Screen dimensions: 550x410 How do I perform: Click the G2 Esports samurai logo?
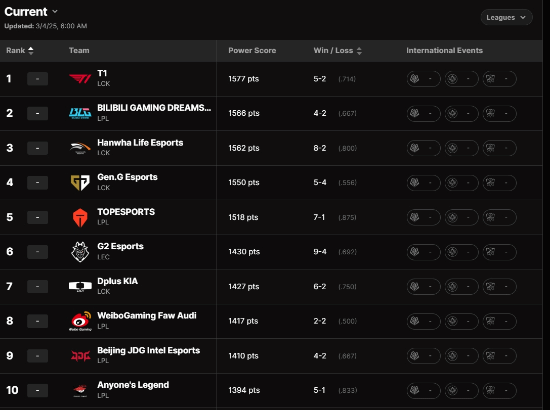click(x=80, y=252)
